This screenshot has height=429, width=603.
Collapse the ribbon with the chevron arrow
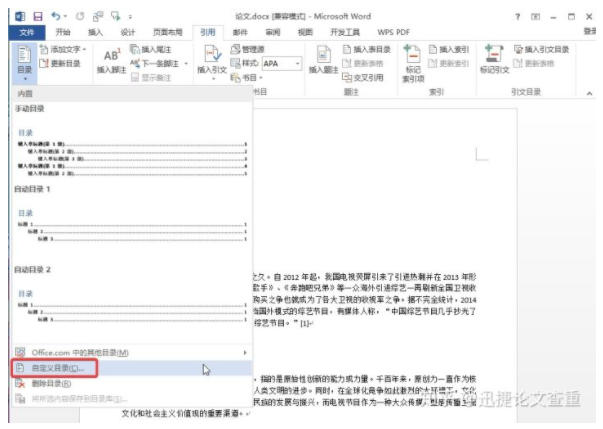click(x=589, y=93)
